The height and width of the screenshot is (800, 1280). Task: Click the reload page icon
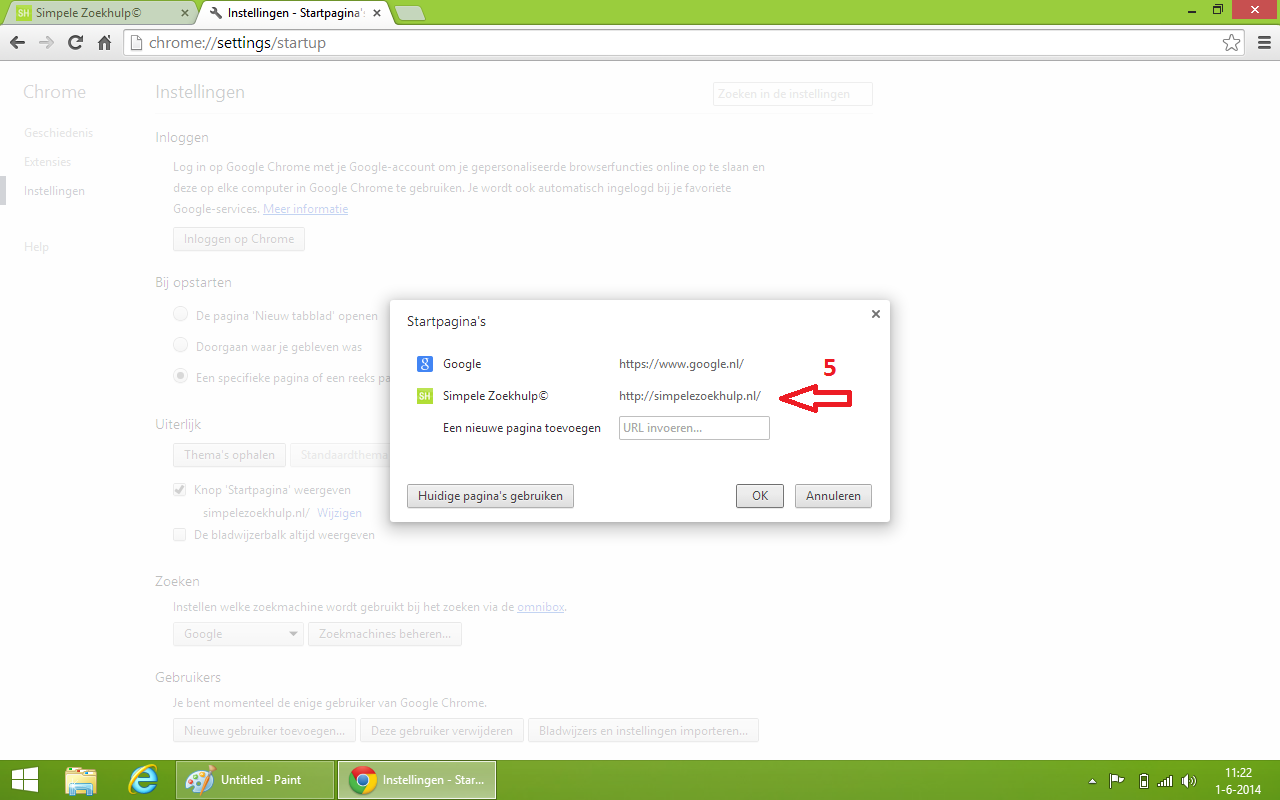click(x=75, y=43)
